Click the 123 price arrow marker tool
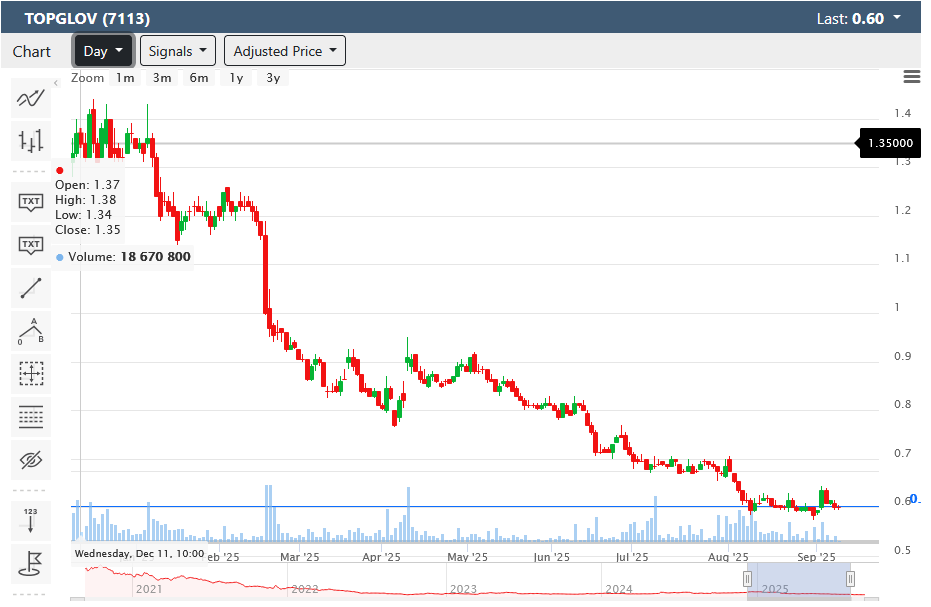Viewport: 931px width, 607px height. 31,520
